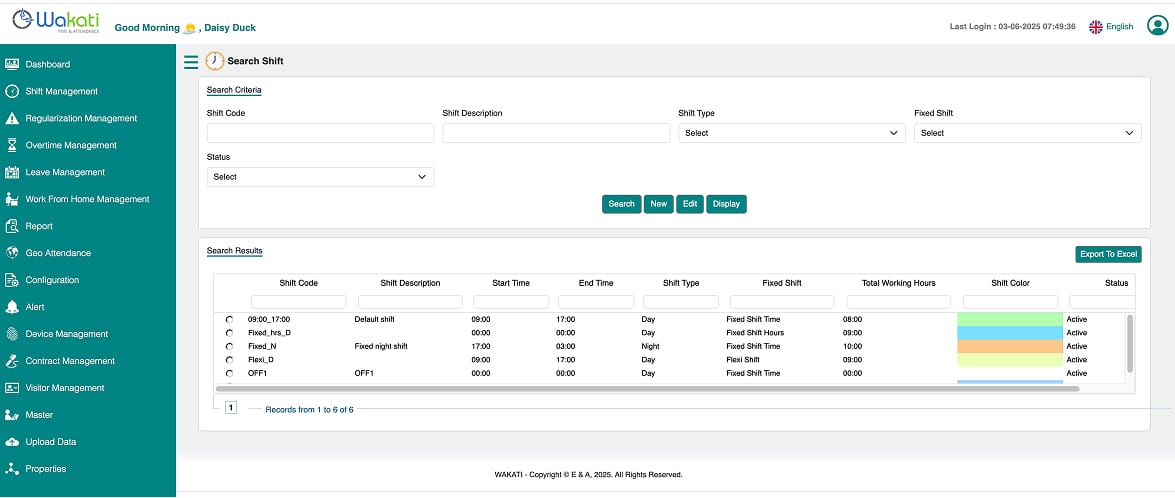
Task: Select the Fixed_N shift radio button
Action: (x=229, y=347)
